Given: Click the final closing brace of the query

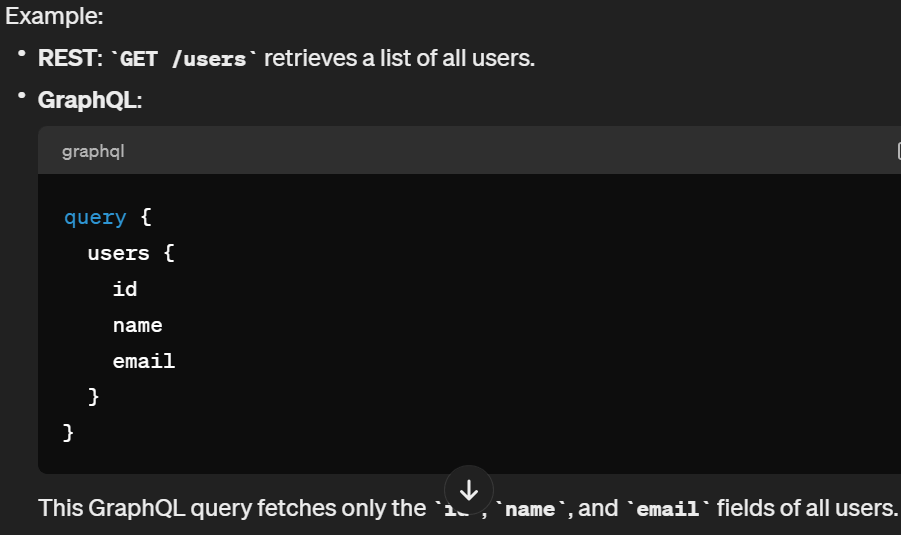Looking at the screenshot, I should coord(69,433).
